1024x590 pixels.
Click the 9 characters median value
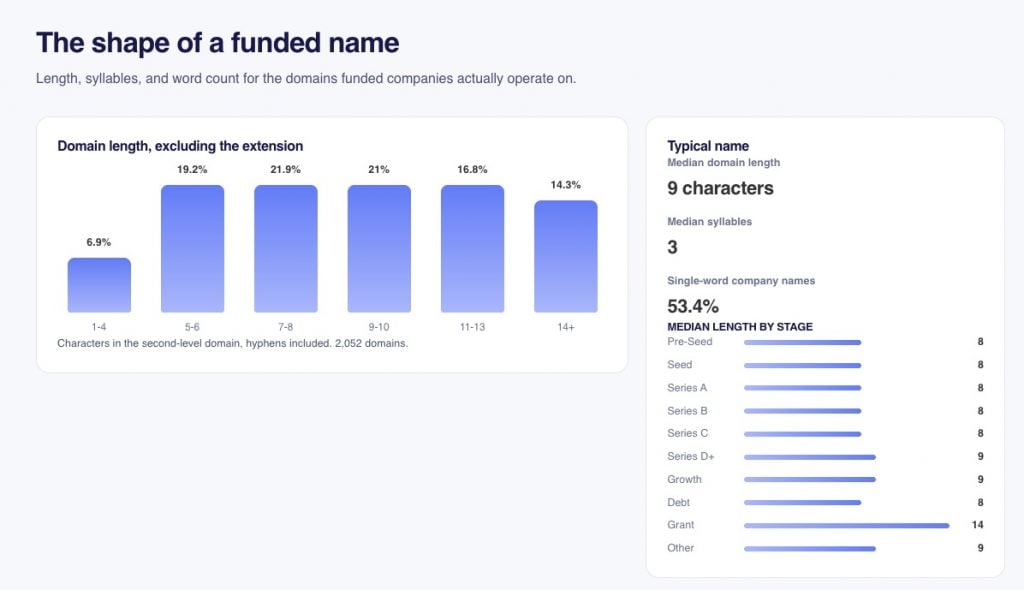pos(720,188)
